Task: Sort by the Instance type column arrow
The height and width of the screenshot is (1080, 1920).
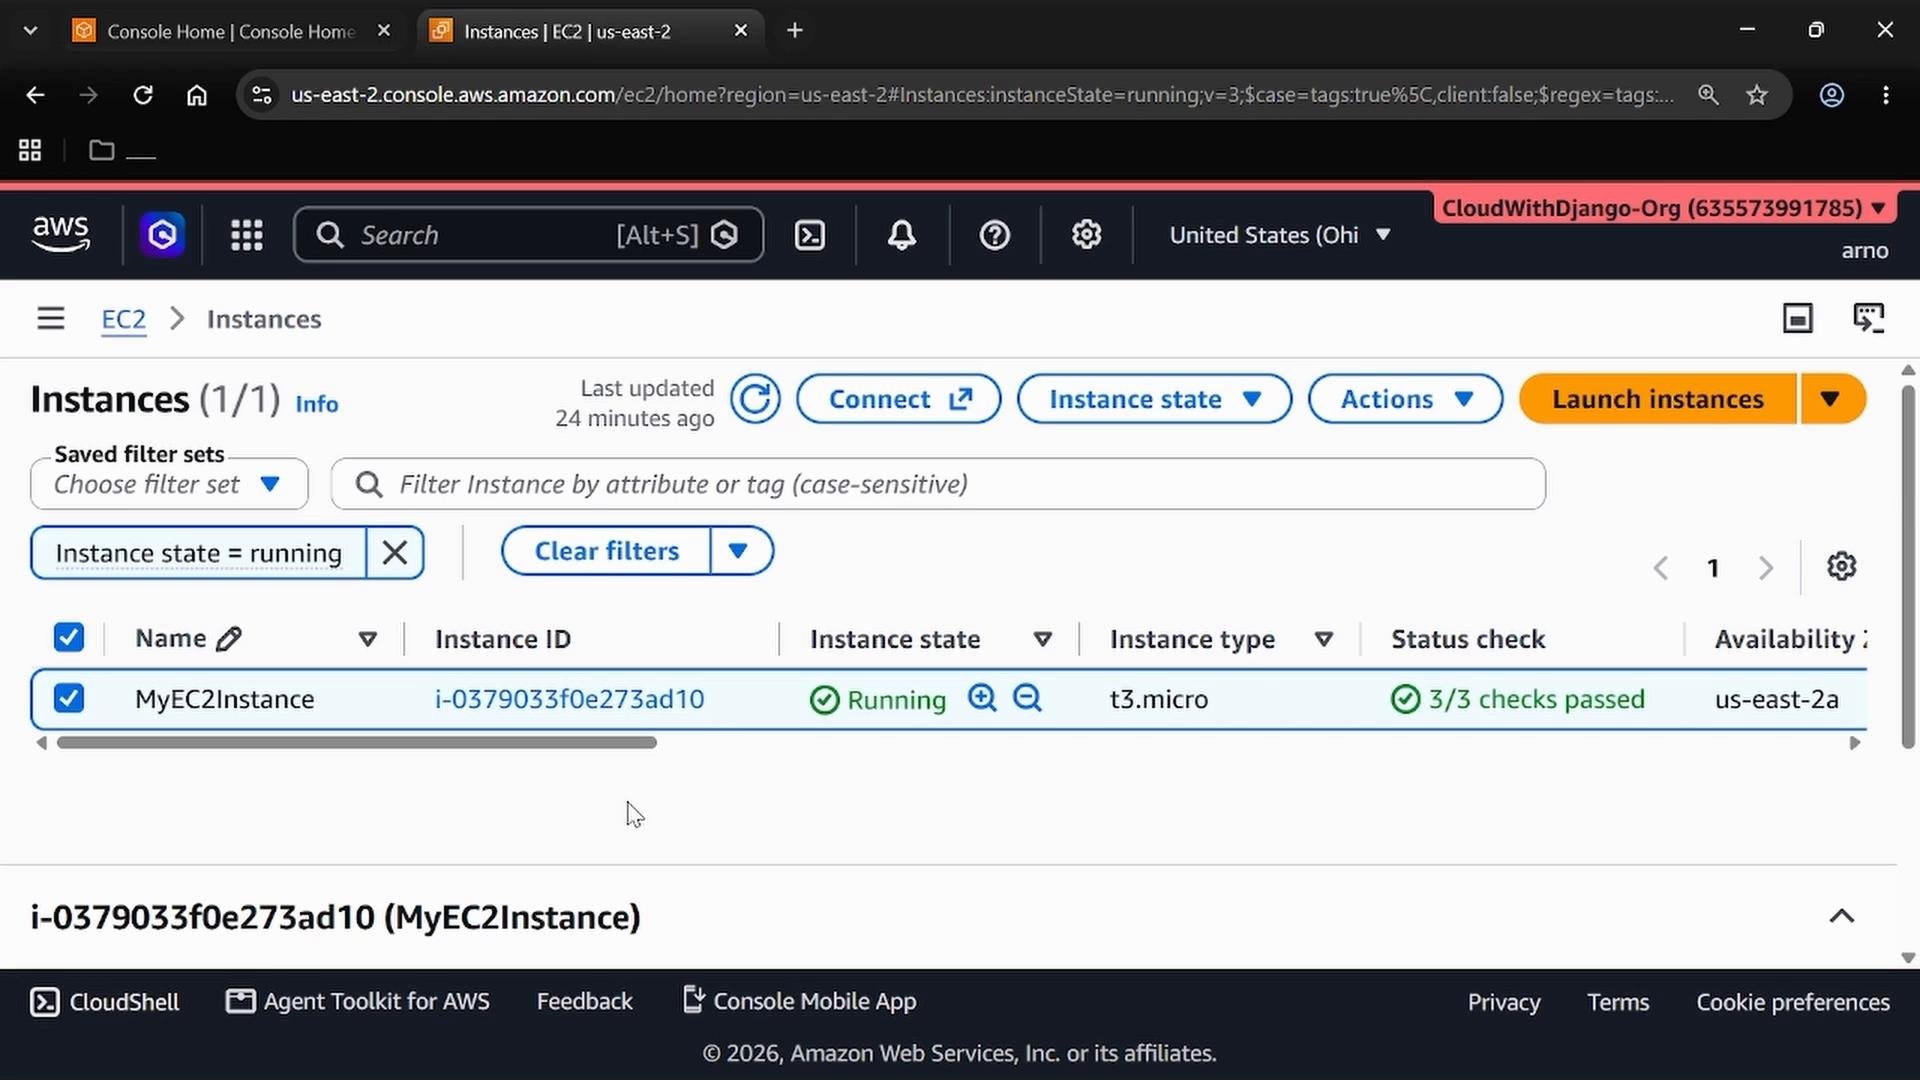Action: coord(1323,639)
